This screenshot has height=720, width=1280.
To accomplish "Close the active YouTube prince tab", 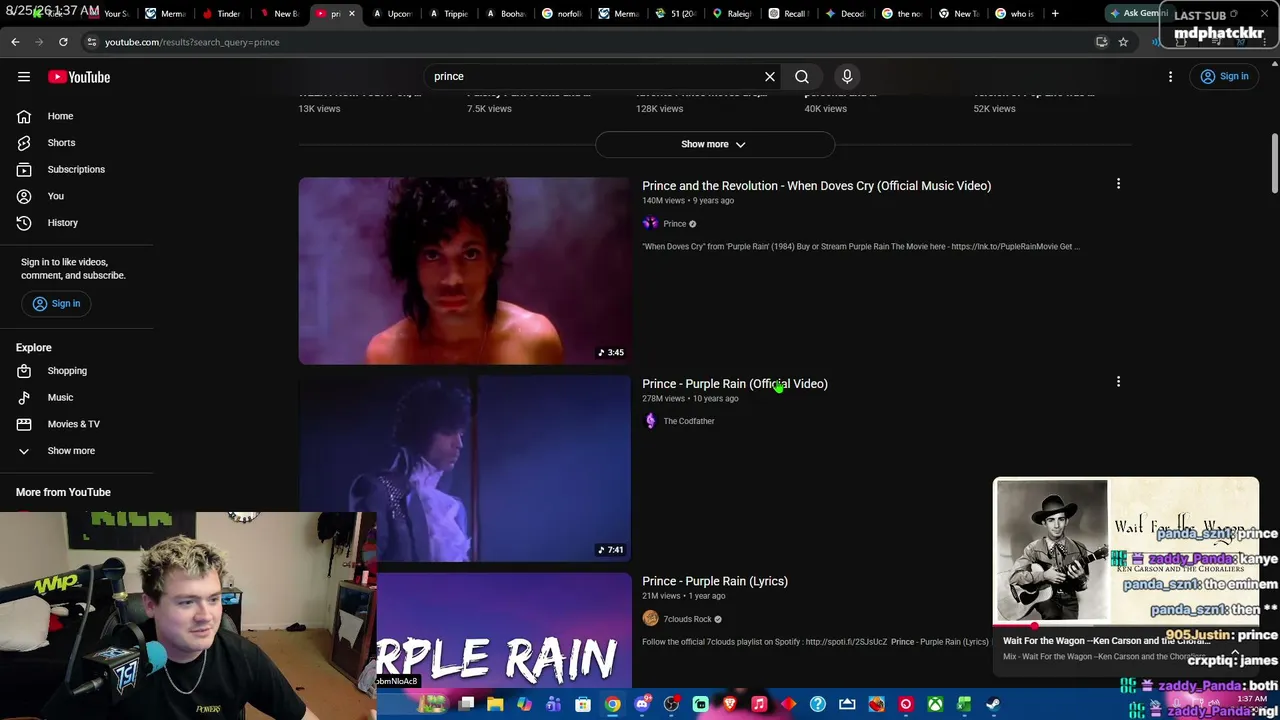I will [x=352, y=14].
